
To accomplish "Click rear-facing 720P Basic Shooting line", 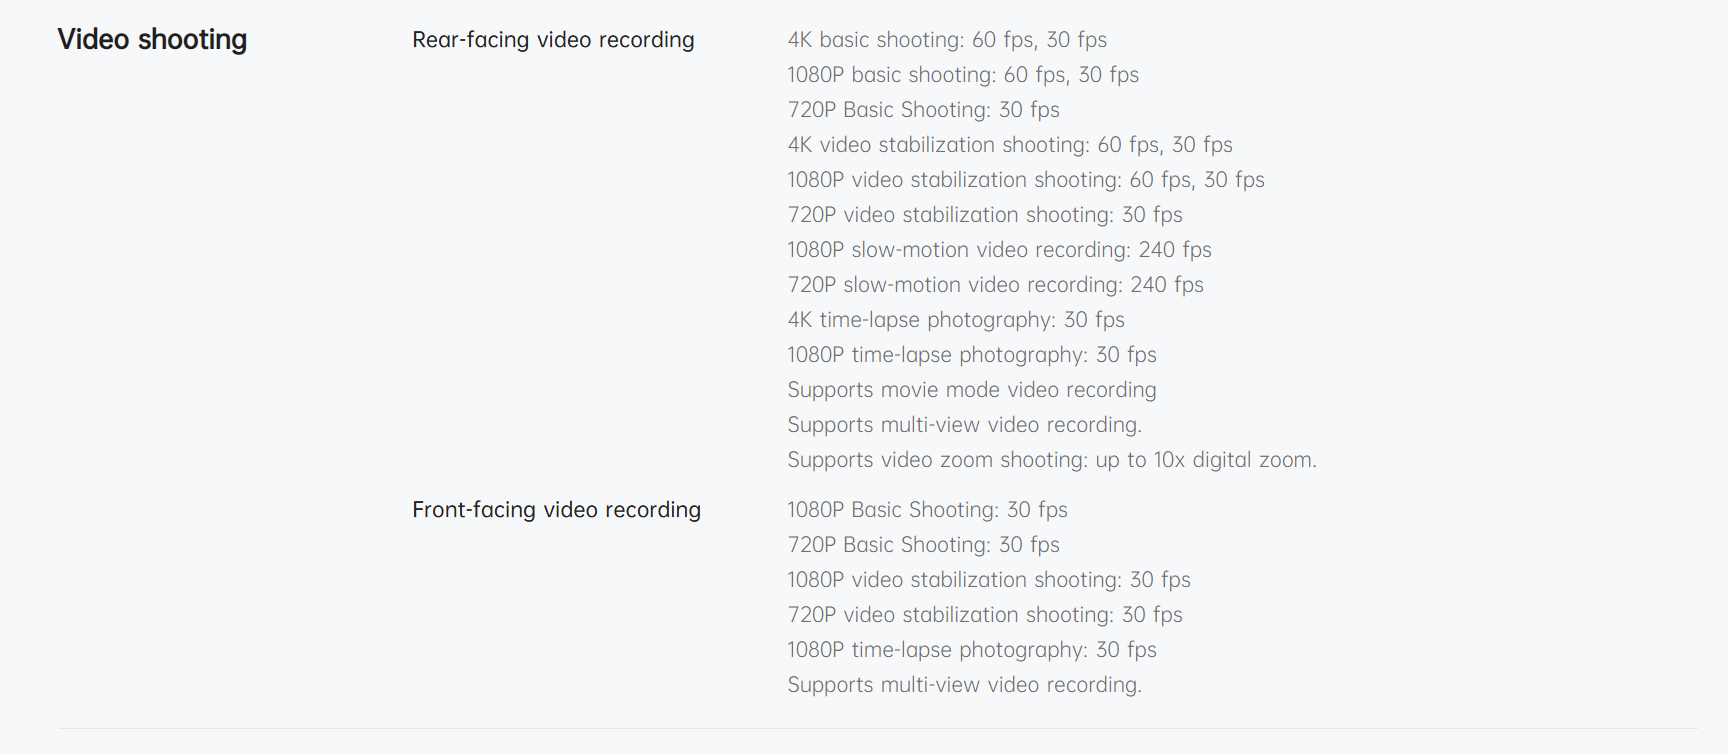I will 923,110.
